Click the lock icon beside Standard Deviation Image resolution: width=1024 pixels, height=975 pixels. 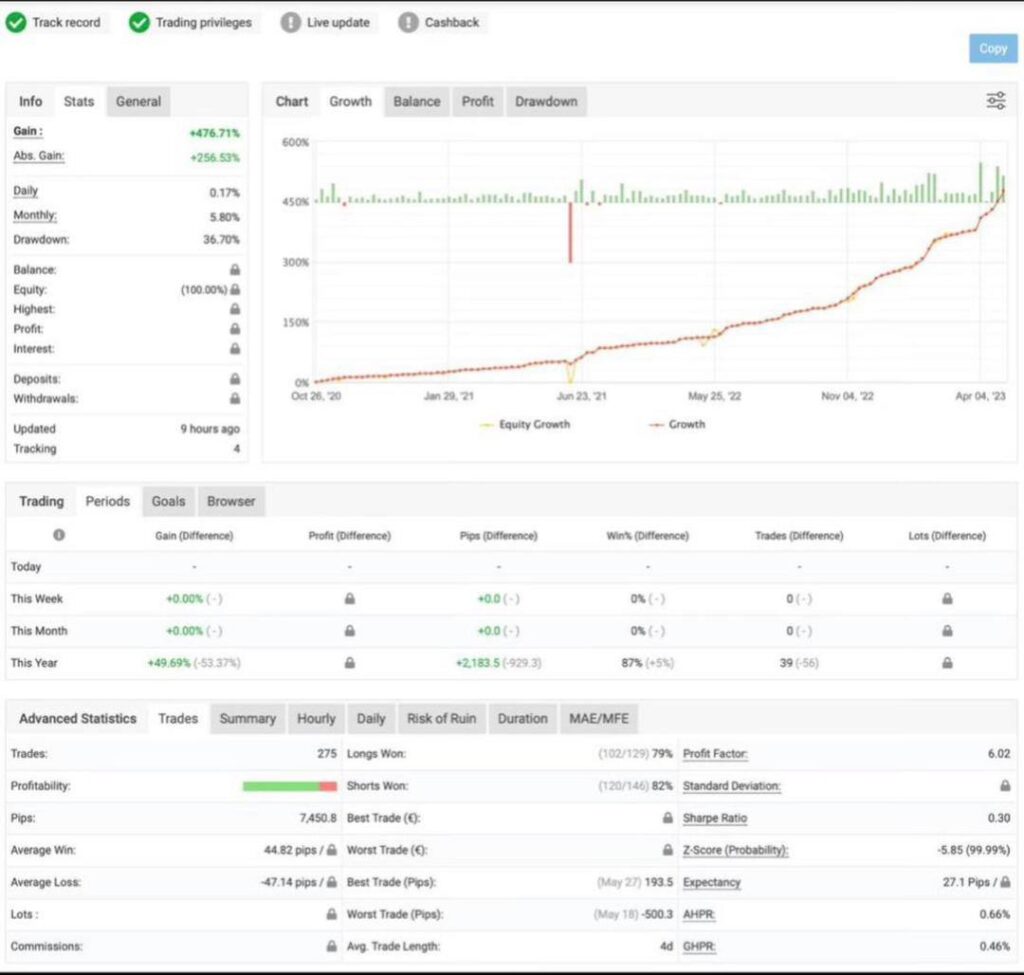1005,786
